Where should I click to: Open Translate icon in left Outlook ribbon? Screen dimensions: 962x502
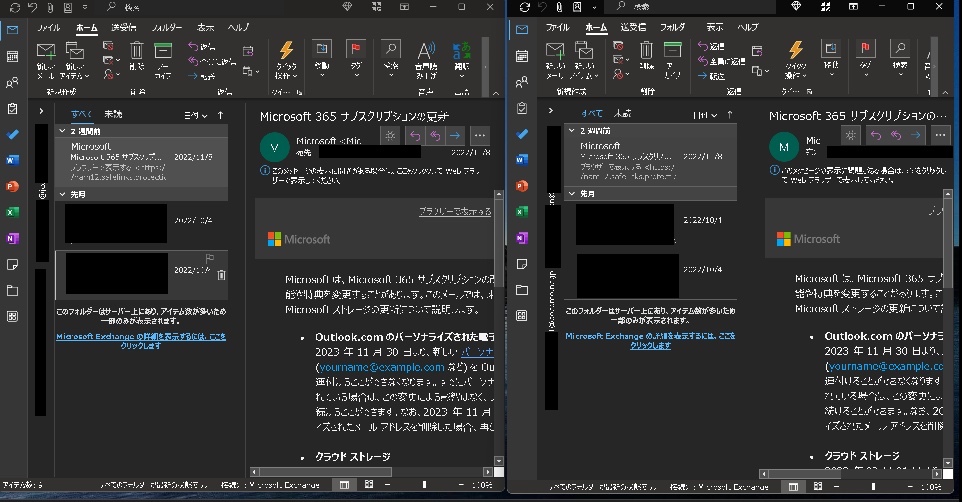pyautogui.click(x=462, y=52)
